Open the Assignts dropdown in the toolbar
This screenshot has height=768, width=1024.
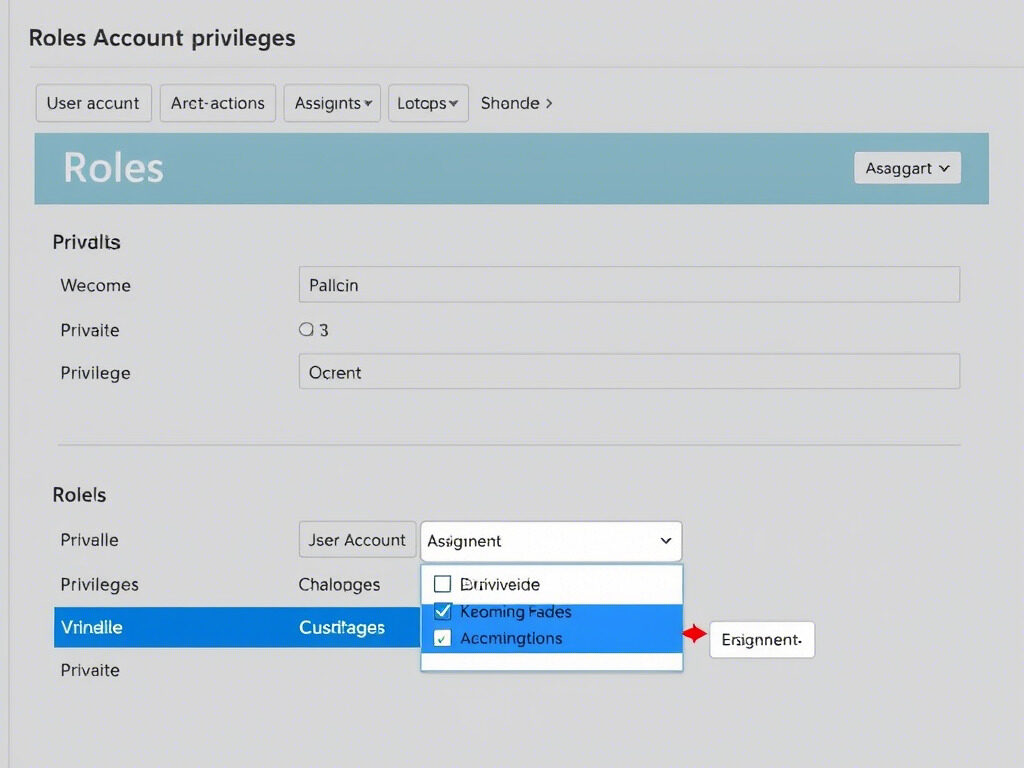[334, 103]
